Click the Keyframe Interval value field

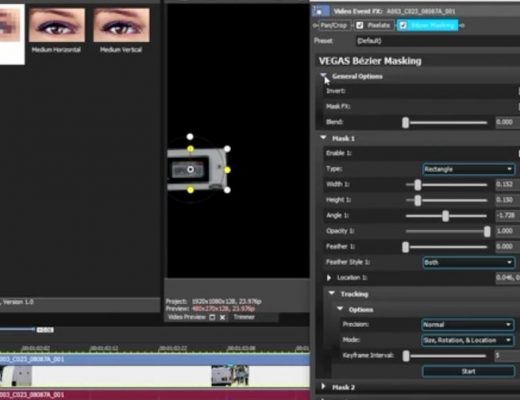click(x=507, y=356)
